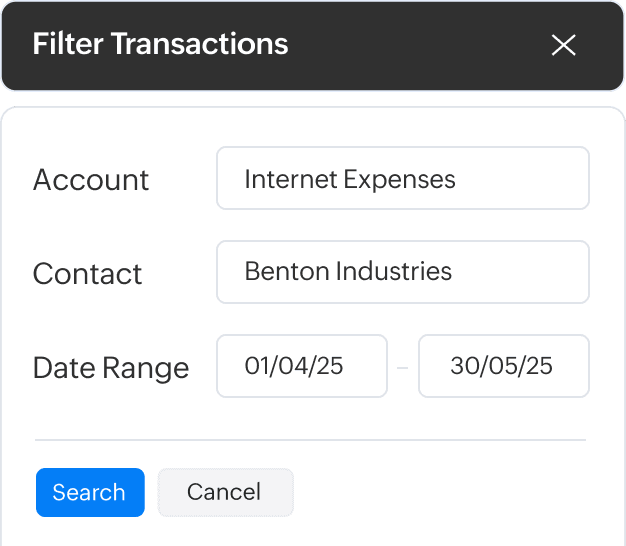Click the Account field showing Internet Expenses
This screenshot has height=546, width=626.
click(402, 179)
